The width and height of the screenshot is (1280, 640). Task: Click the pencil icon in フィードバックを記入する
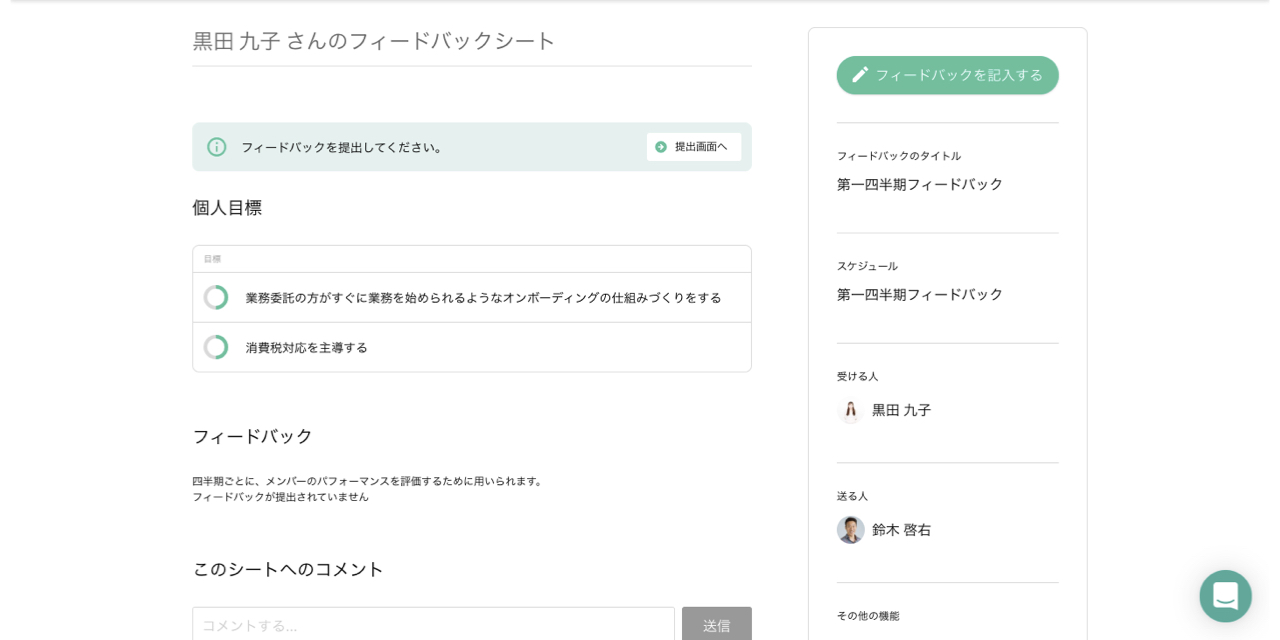860,75
